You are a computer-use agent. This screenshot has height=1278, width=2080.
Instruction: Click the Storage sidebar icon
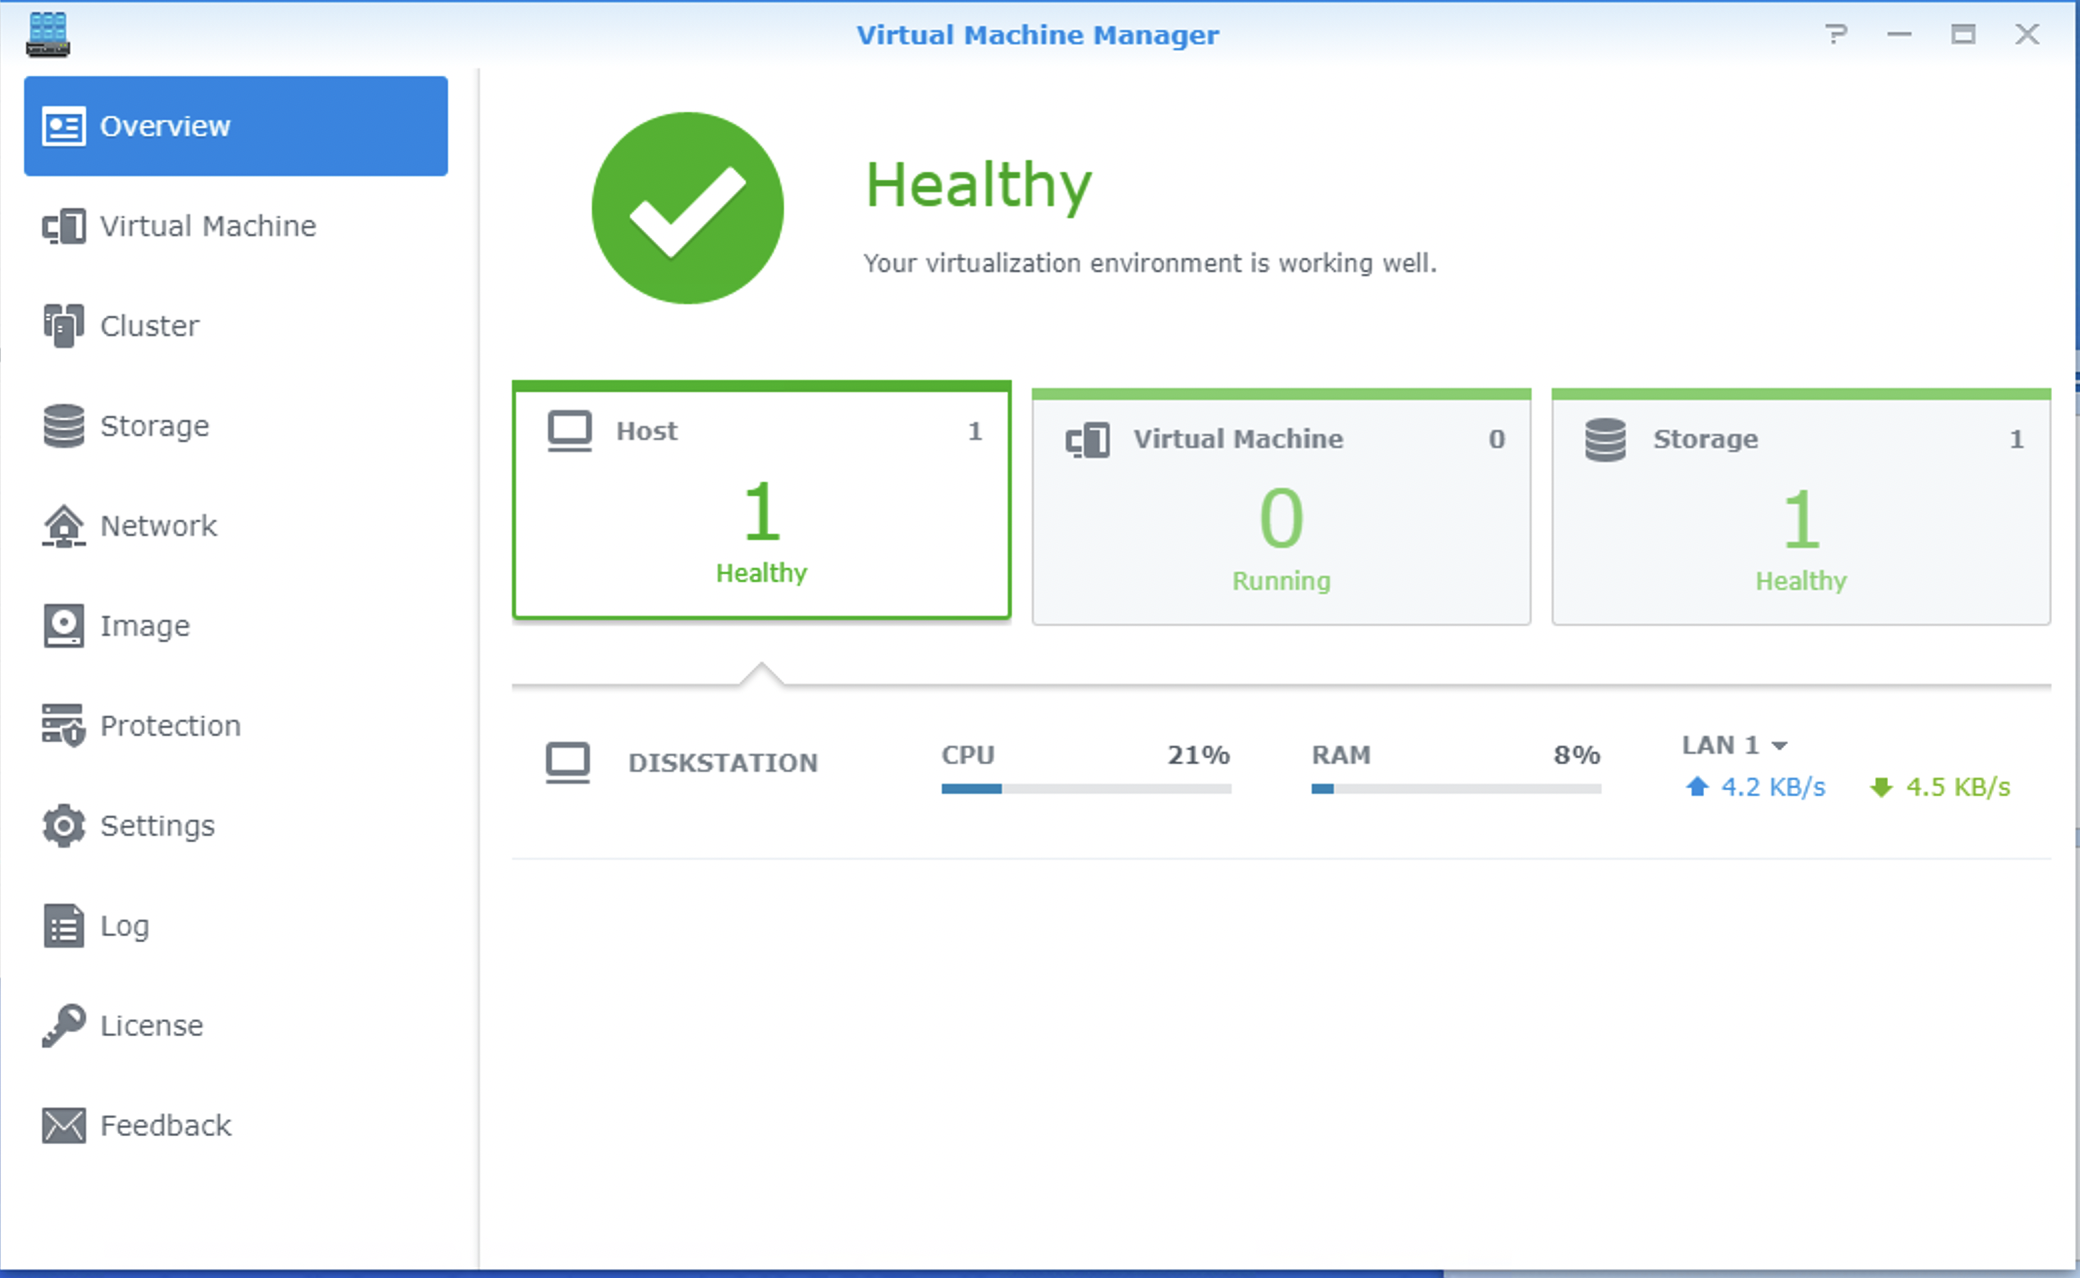point(63,426)
